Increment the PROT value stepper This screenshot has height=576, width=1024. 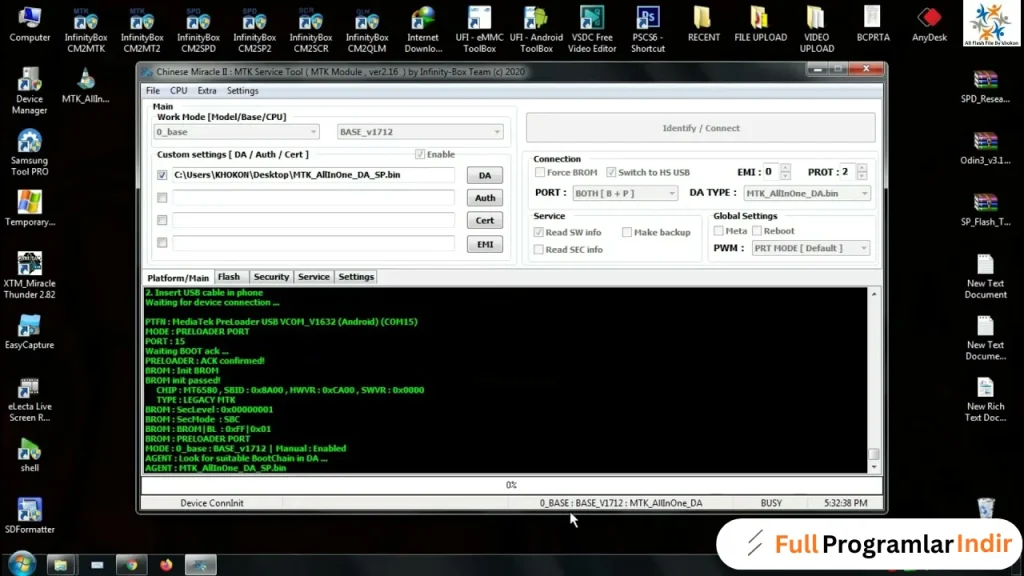[861, 168]
